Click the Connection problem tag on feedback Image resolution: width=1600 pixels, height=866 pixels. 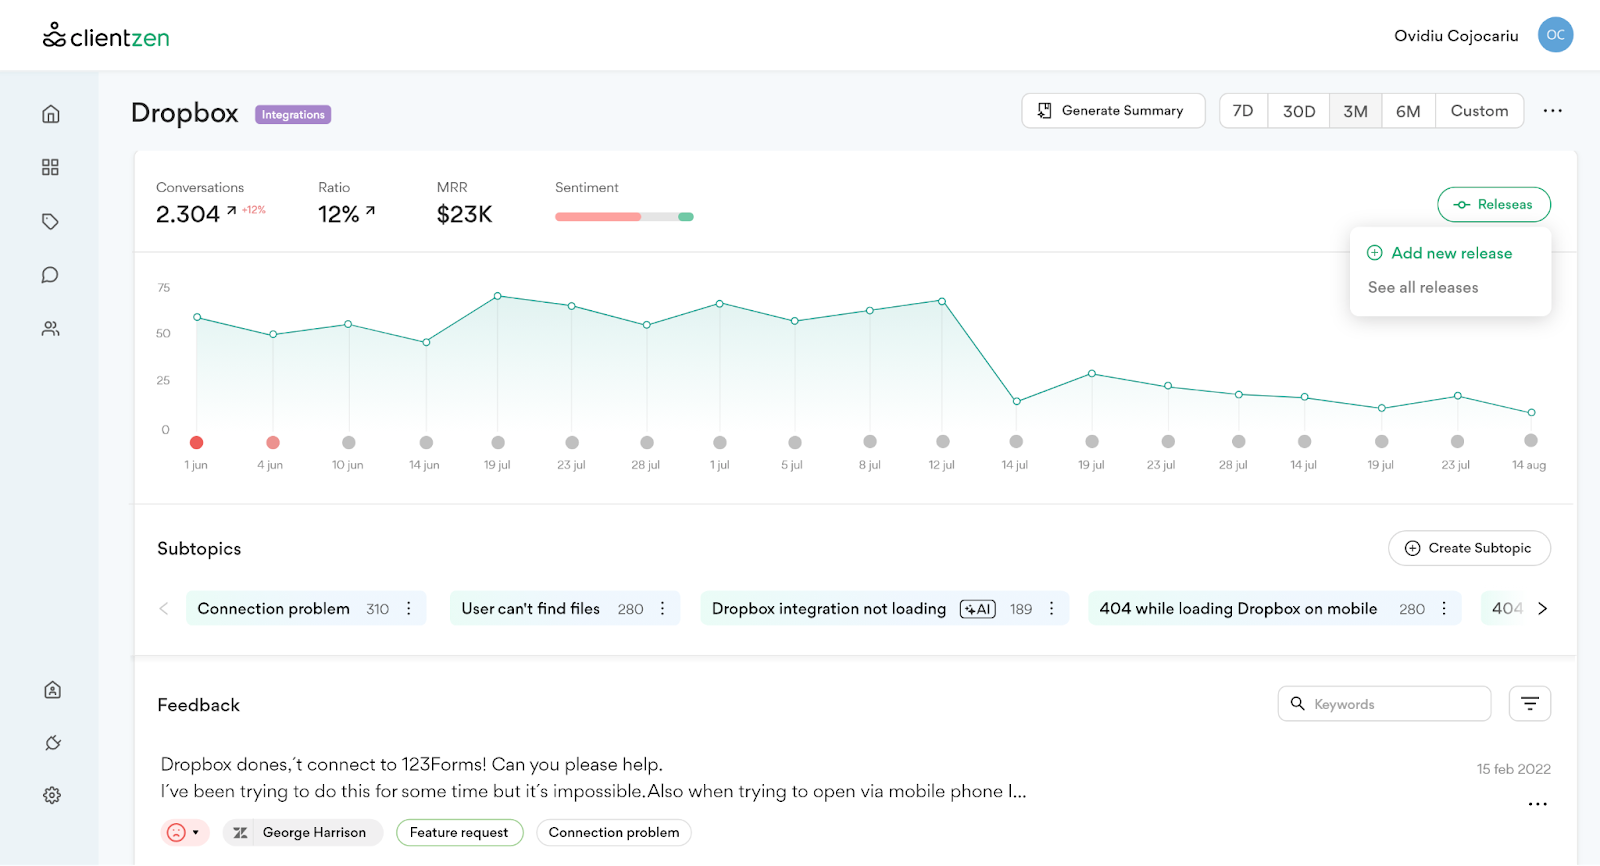613,832
